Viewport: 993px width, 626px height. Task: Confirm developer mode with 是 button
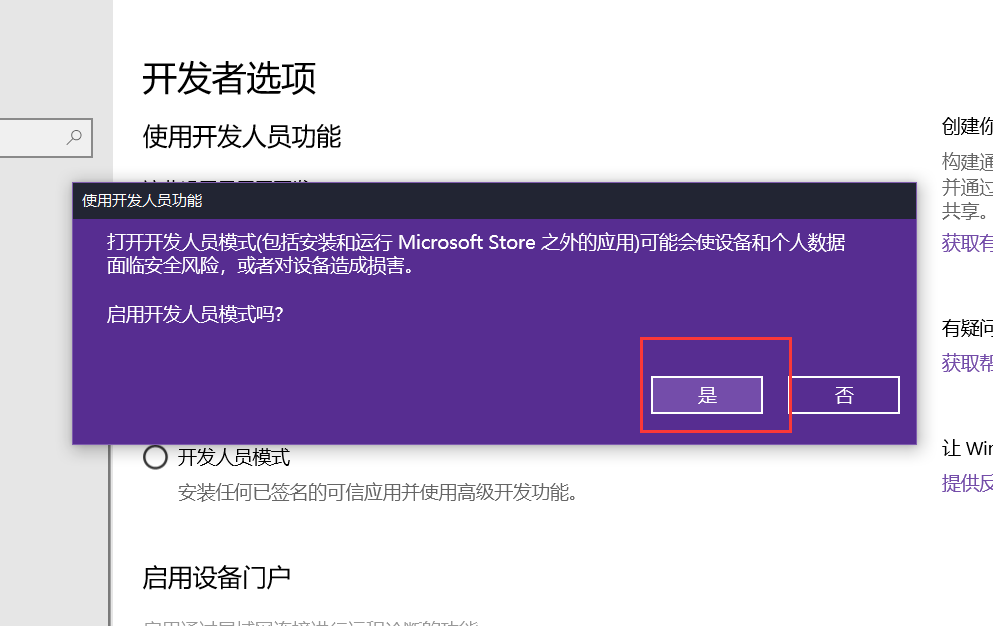(707, 395)
